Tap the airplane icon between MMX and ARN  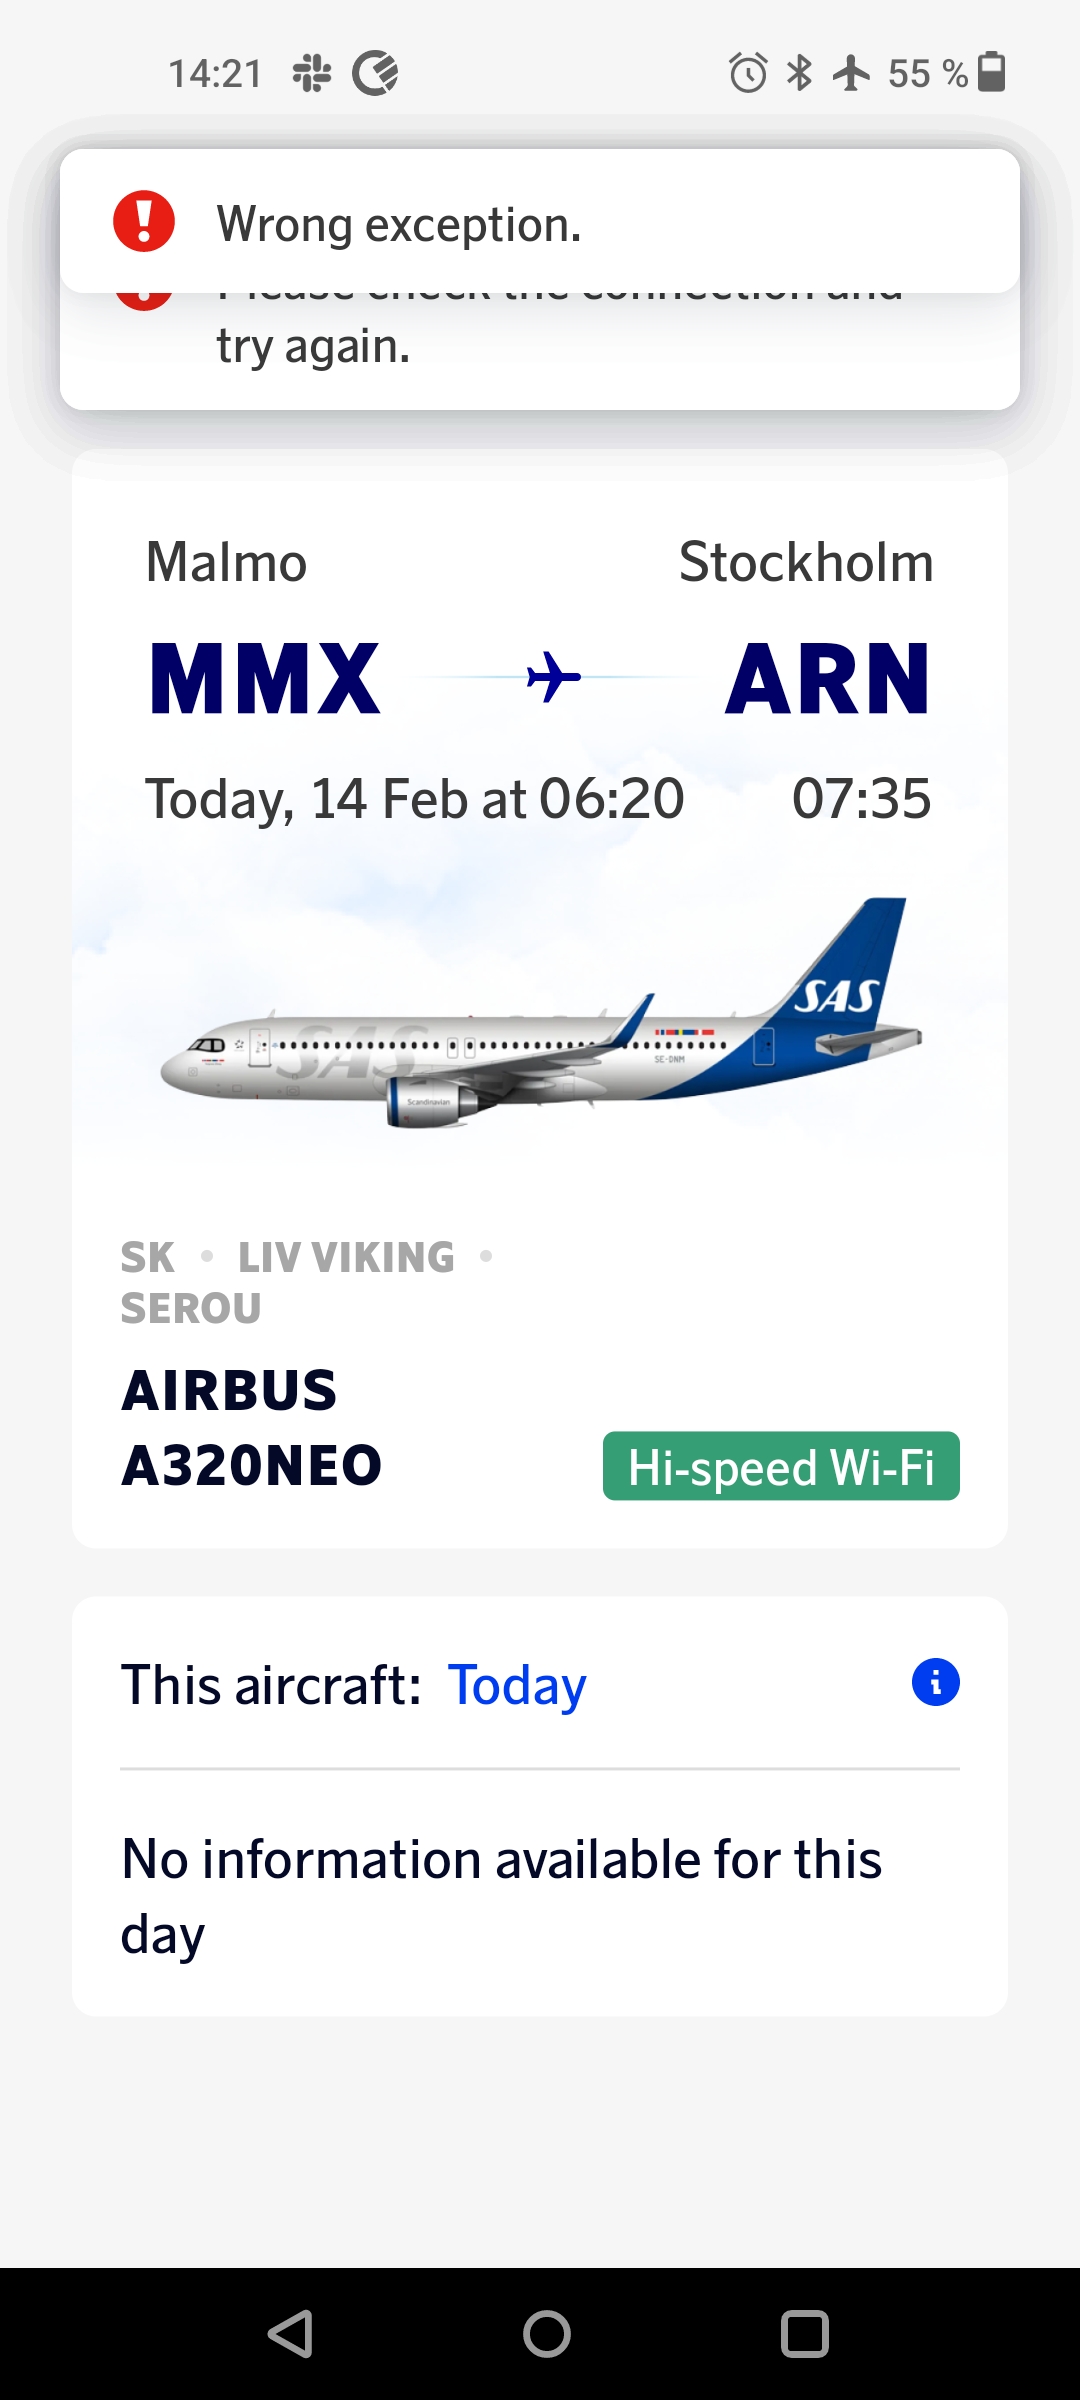click(553, 677)
